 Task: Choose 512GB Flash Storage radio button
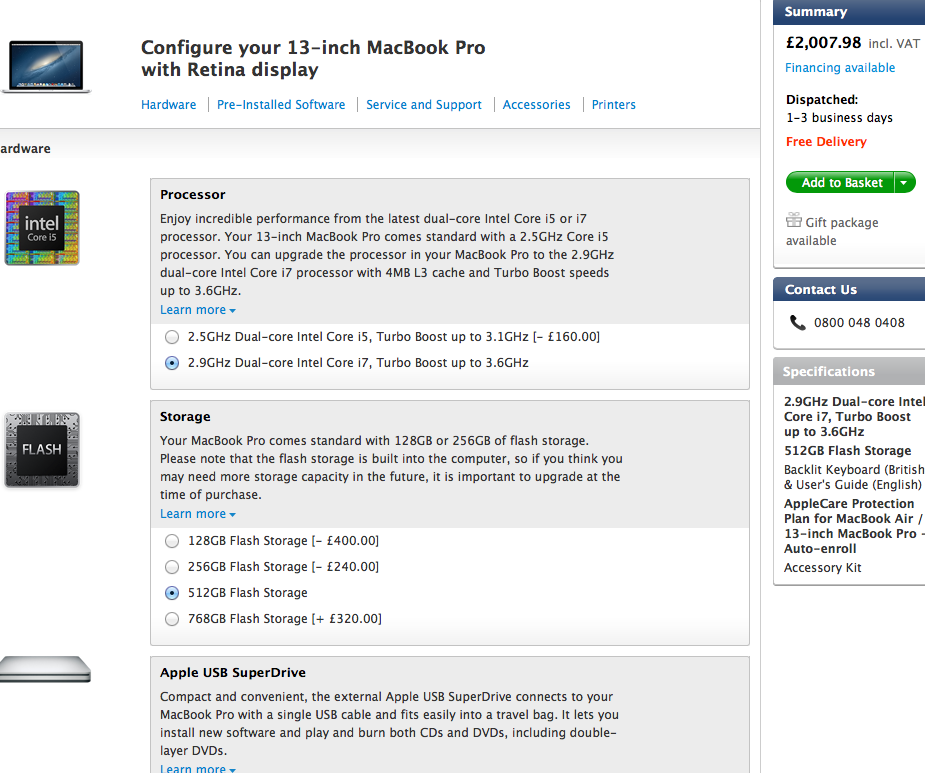[172, 593]
